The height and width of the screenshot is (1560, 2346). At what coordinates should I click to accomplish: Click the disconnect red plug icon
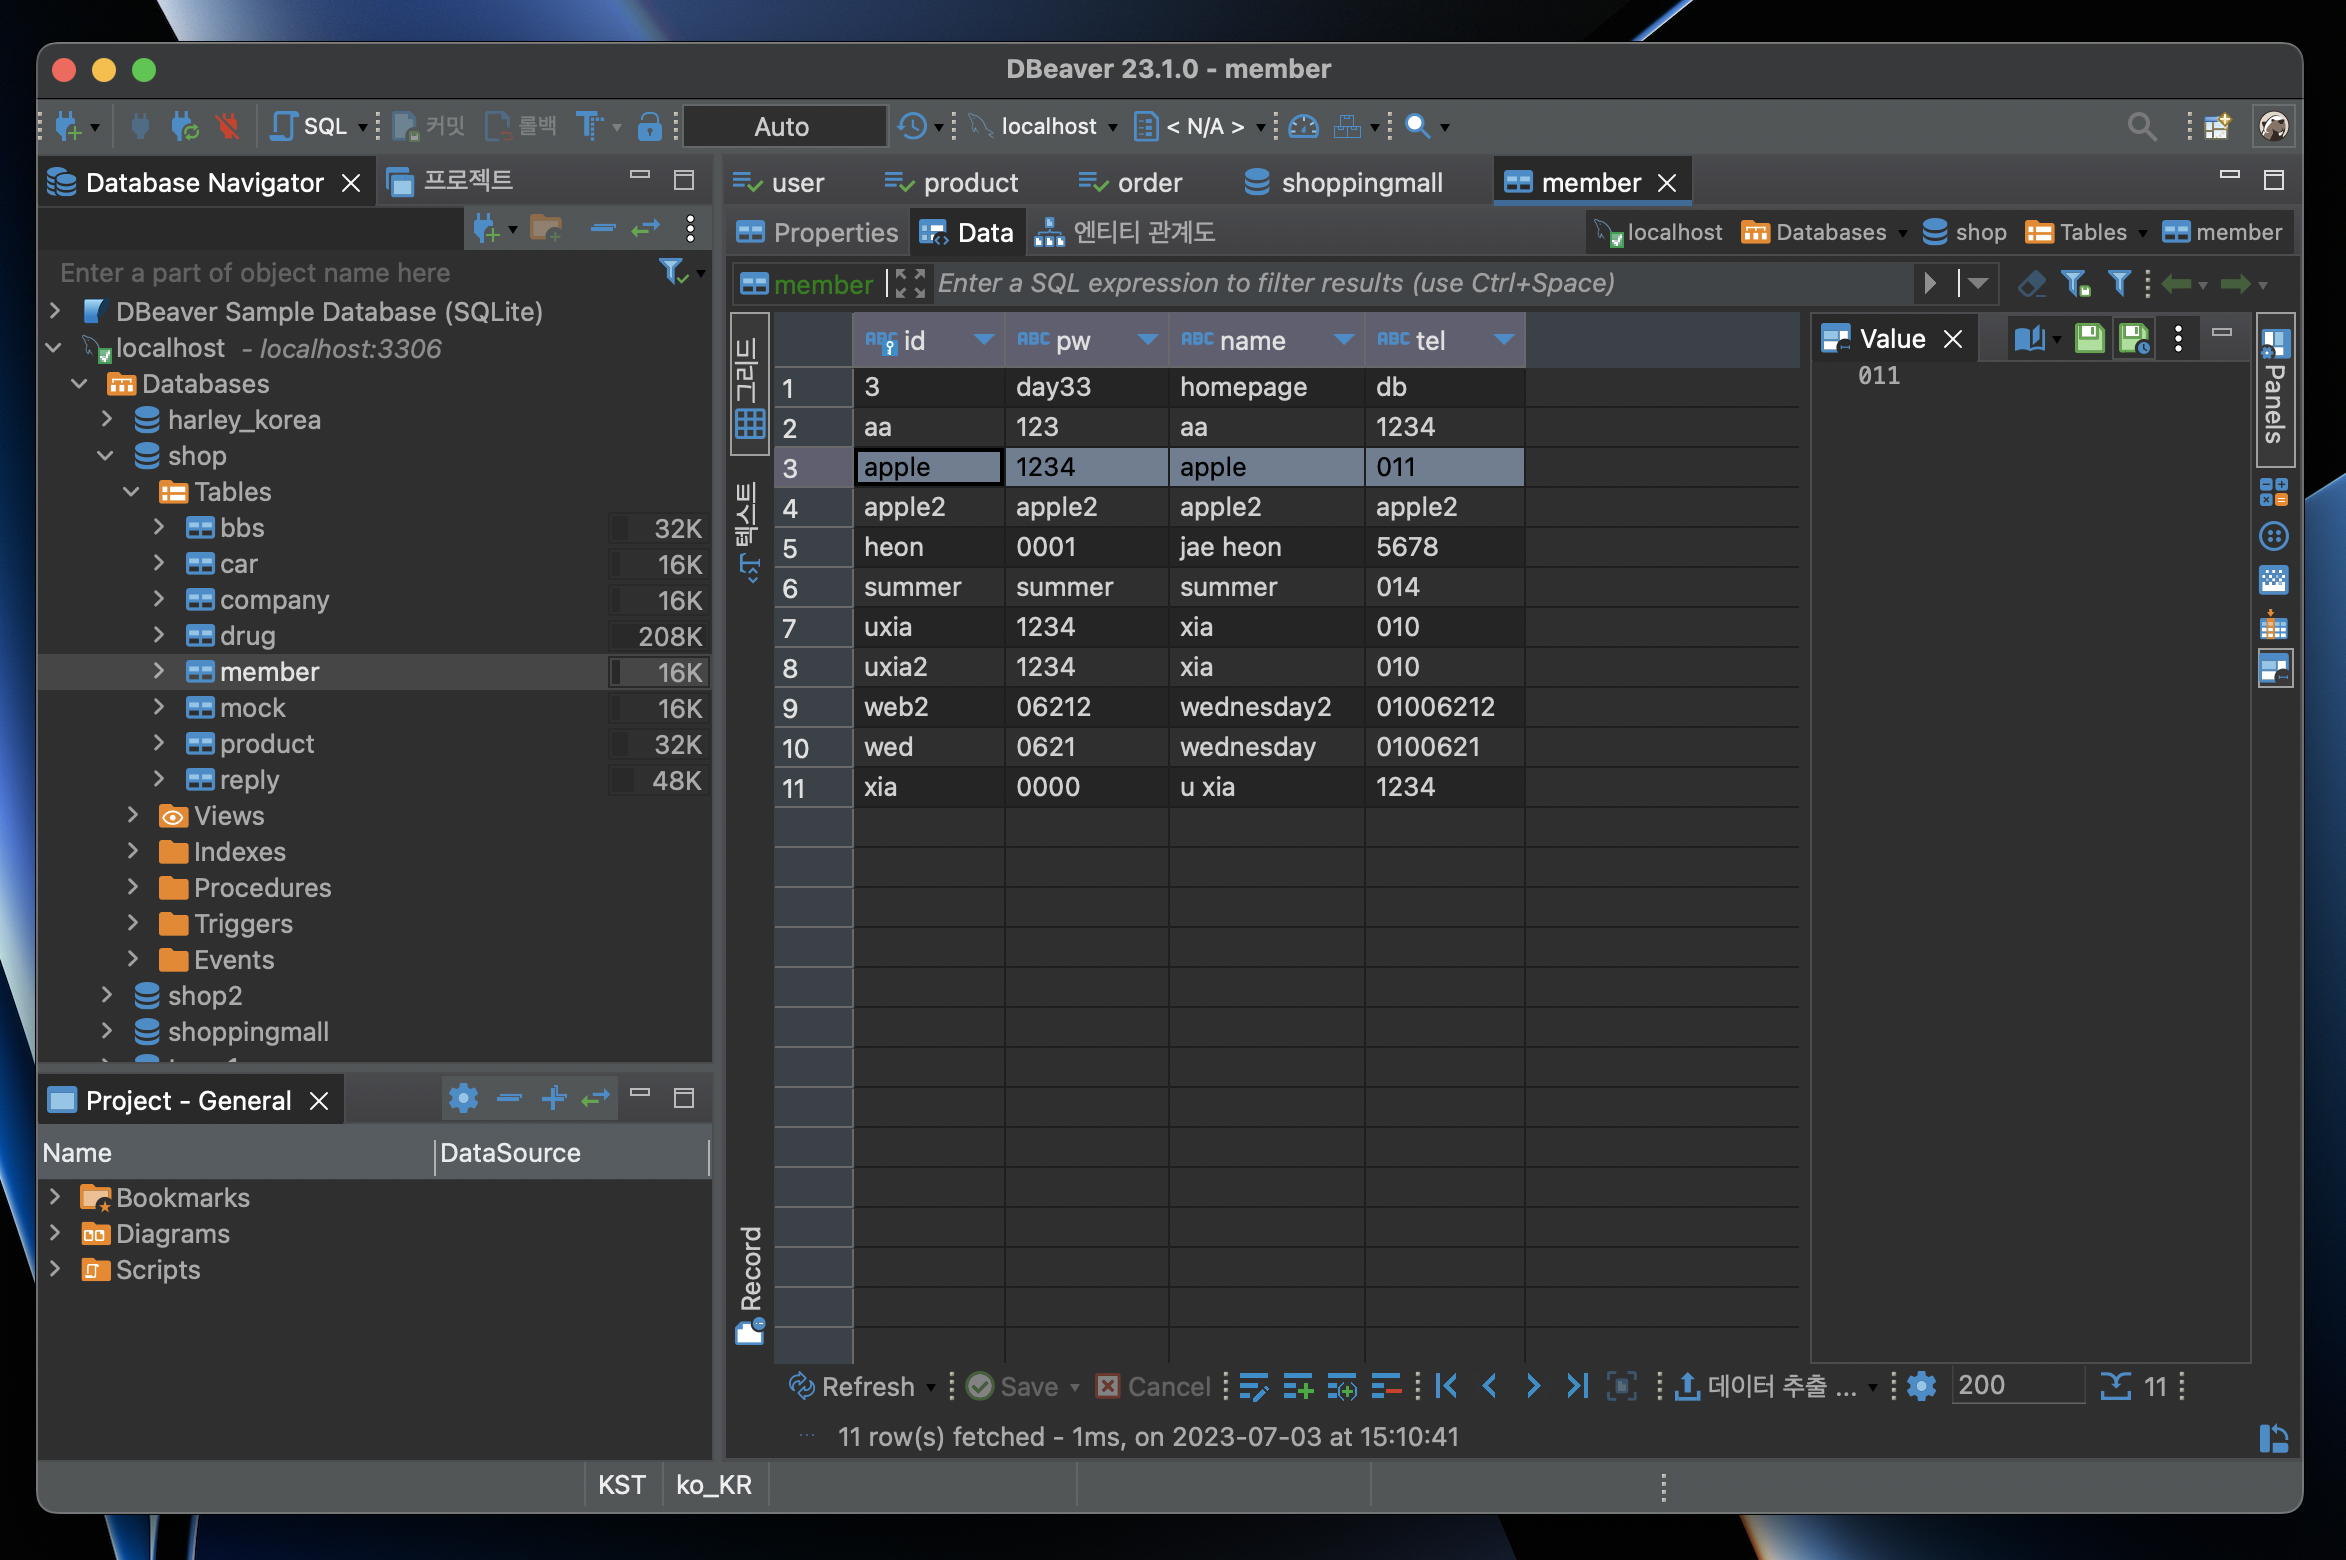[228, 126]
